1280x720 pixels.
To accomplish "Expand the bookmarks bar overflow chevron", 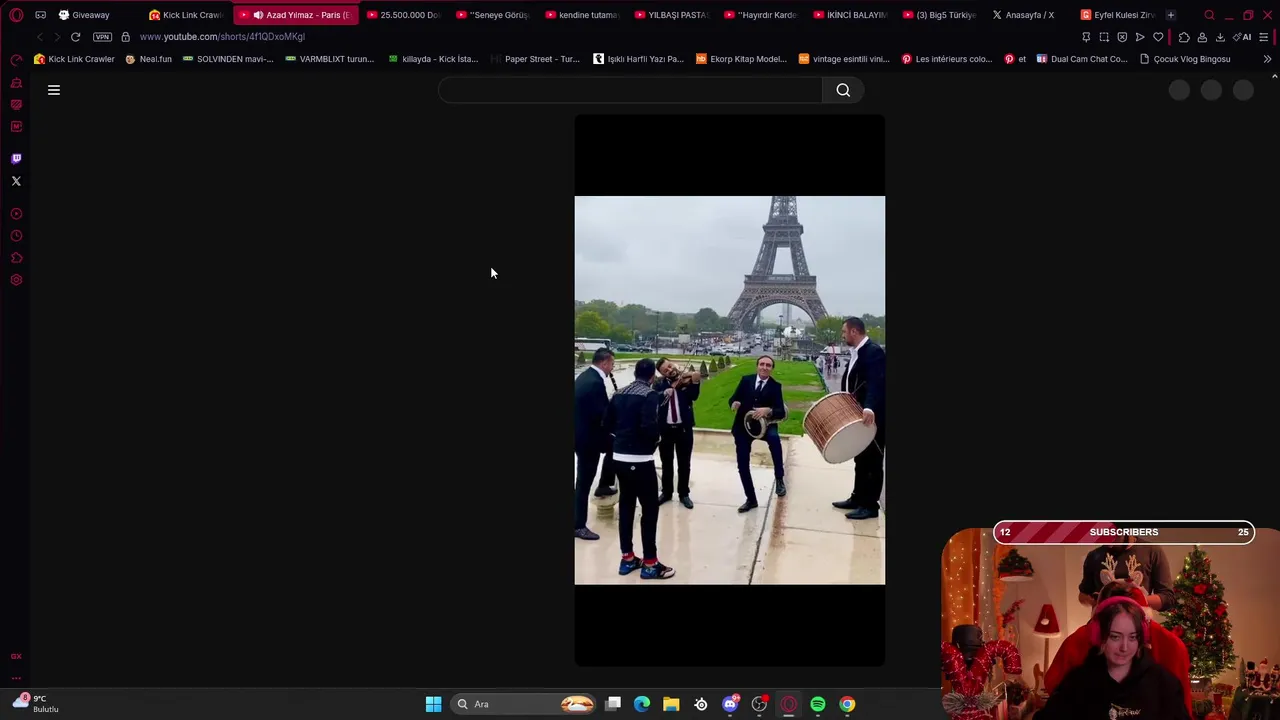I will (x=1267, y=59).
